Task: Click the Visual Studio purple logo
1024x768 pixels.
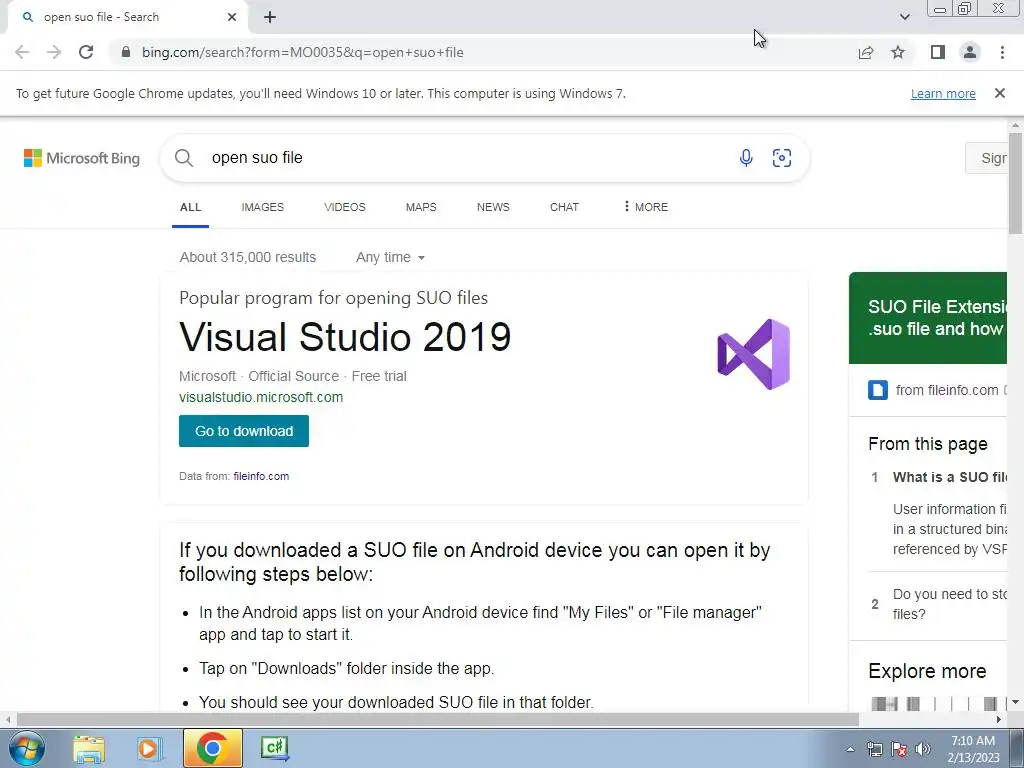Action: (753, 354)
